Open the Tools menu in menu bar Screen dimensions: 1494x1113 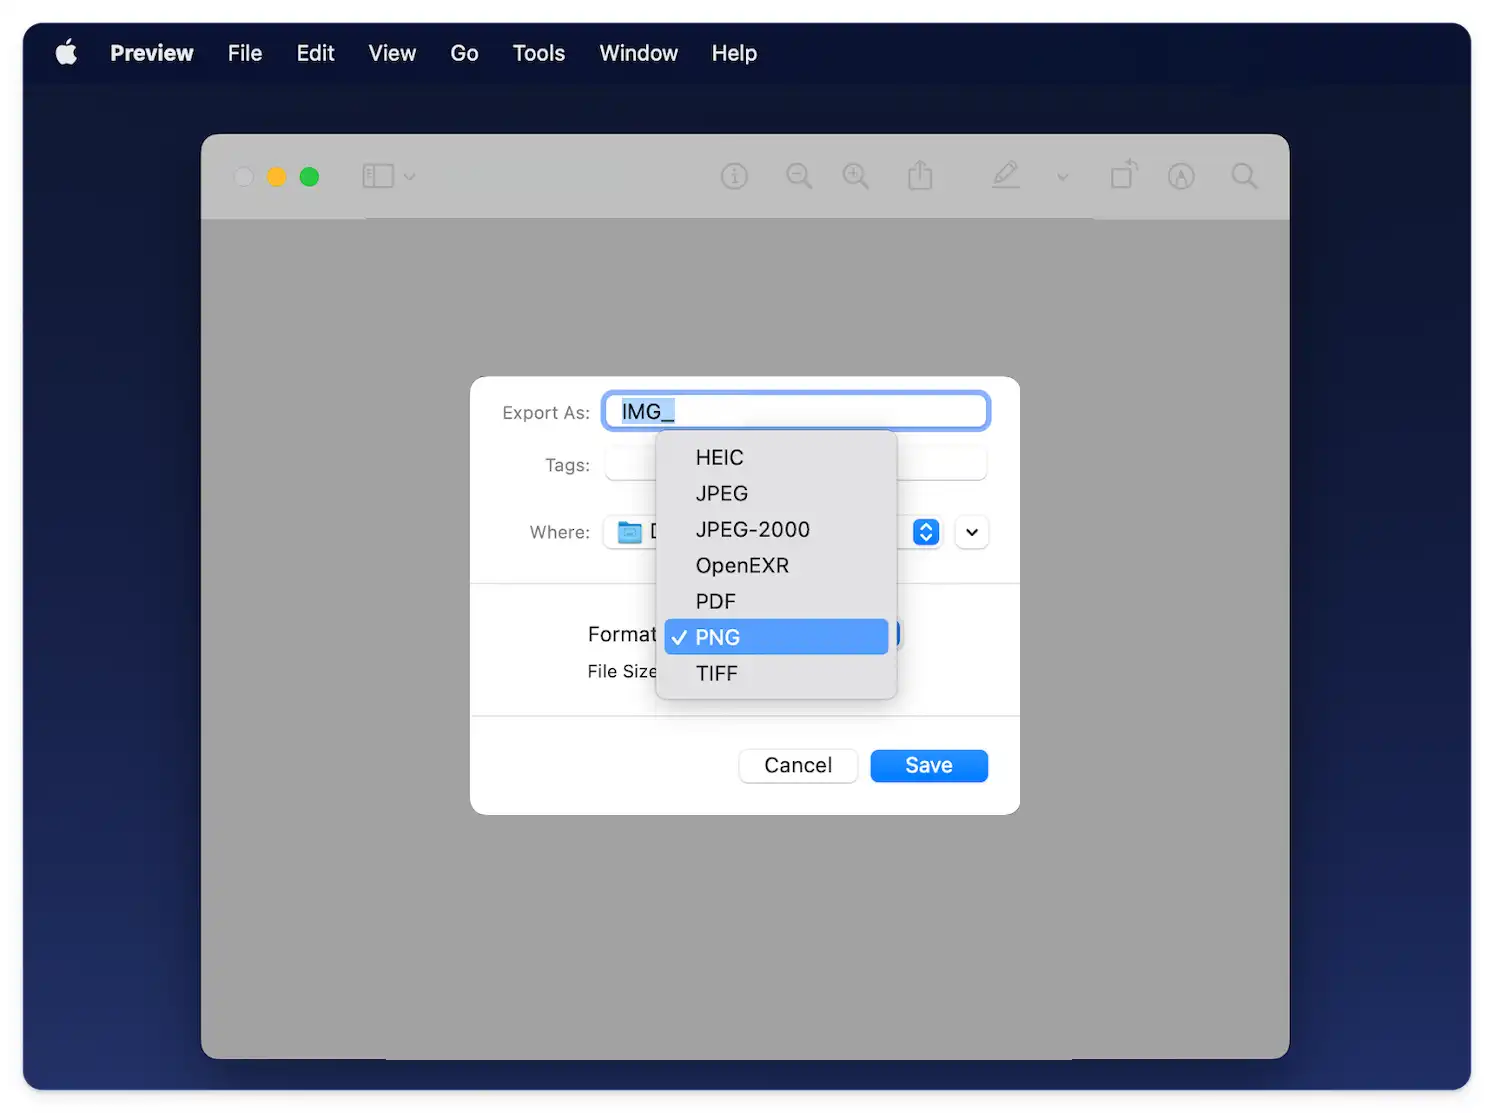538,53
